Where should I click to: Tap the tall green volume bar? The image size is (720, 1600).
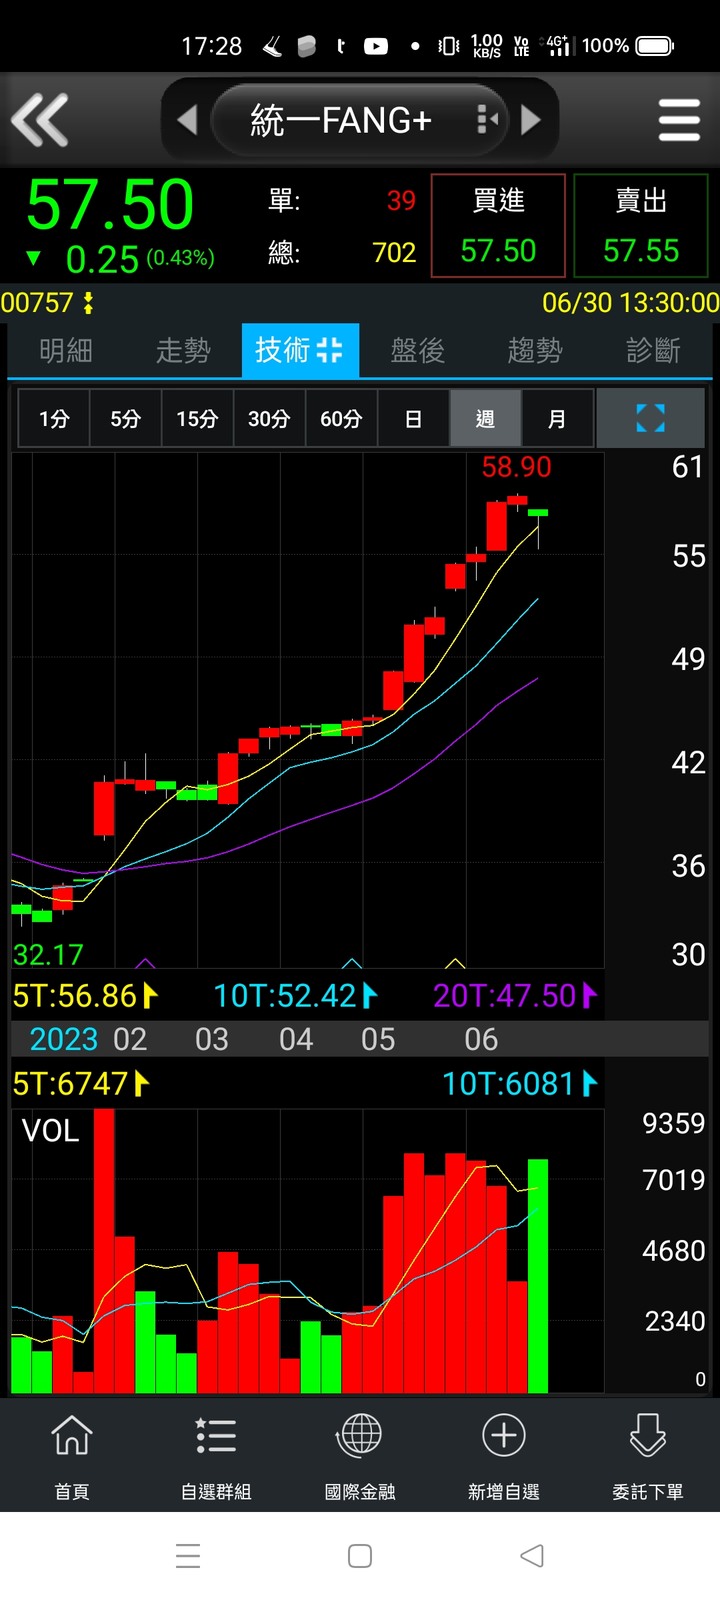tap(538, 1276)
